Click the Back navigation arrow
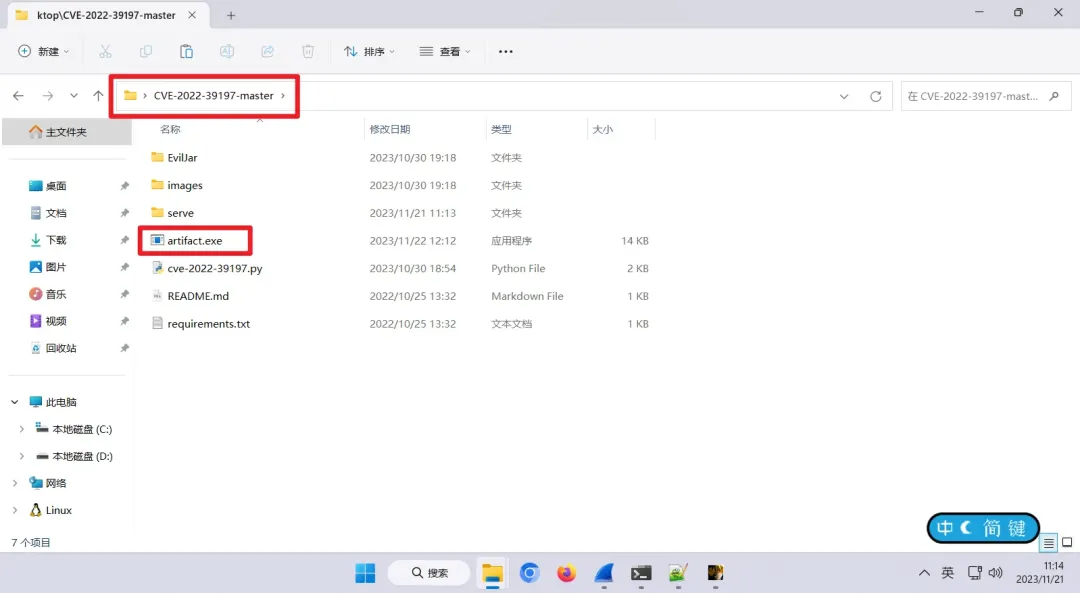 coord(20,95)
